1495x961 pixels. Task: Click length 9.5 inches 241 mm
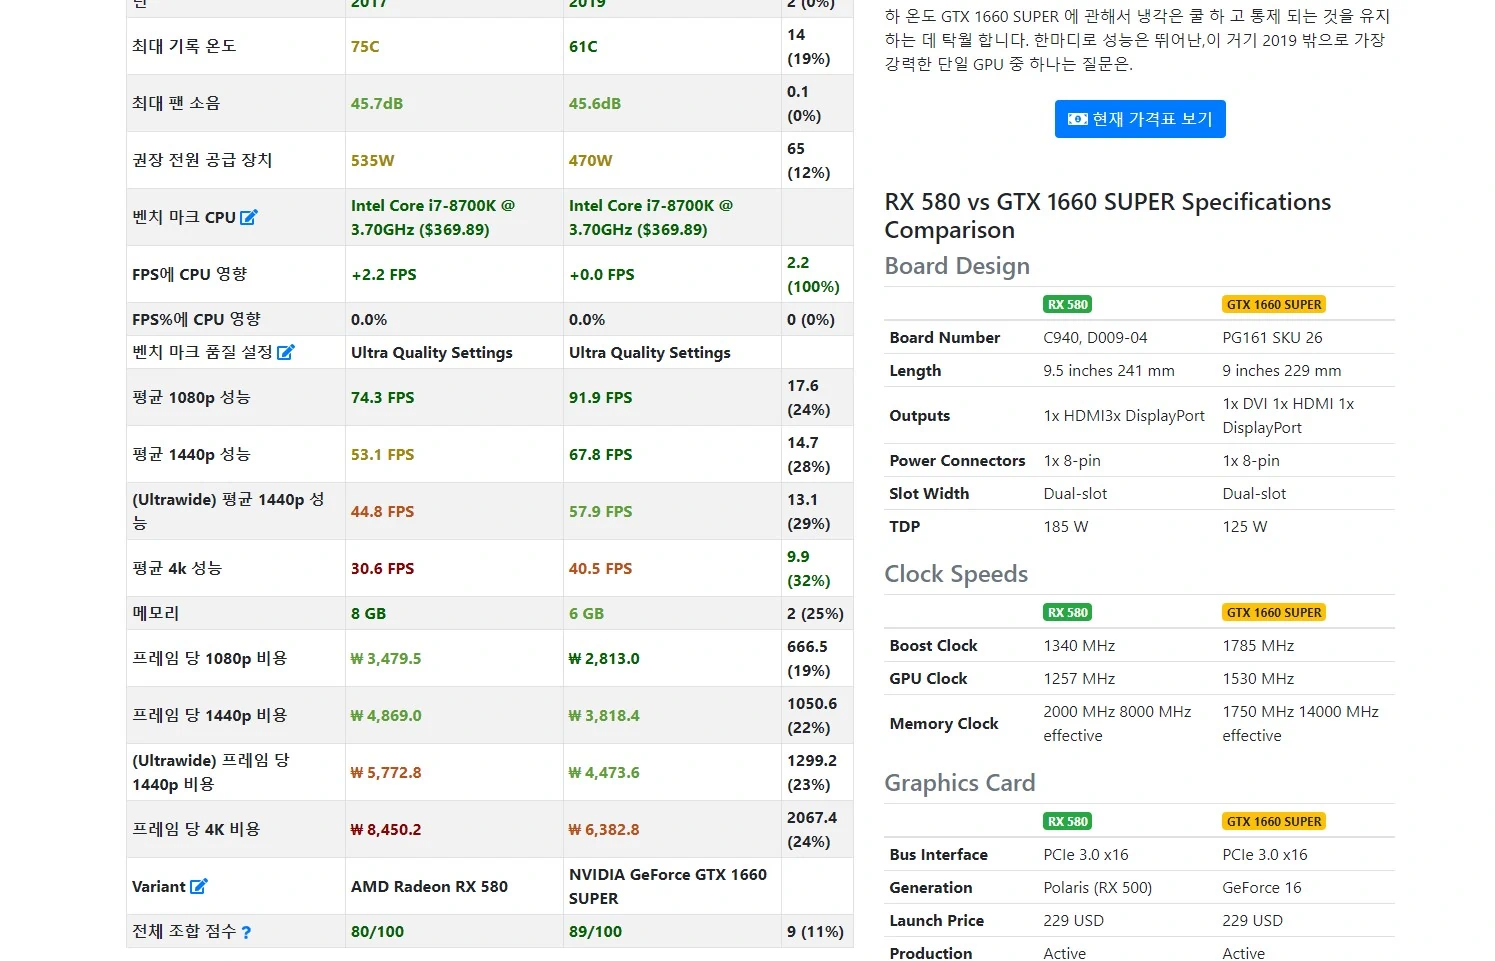point(1109,370)
